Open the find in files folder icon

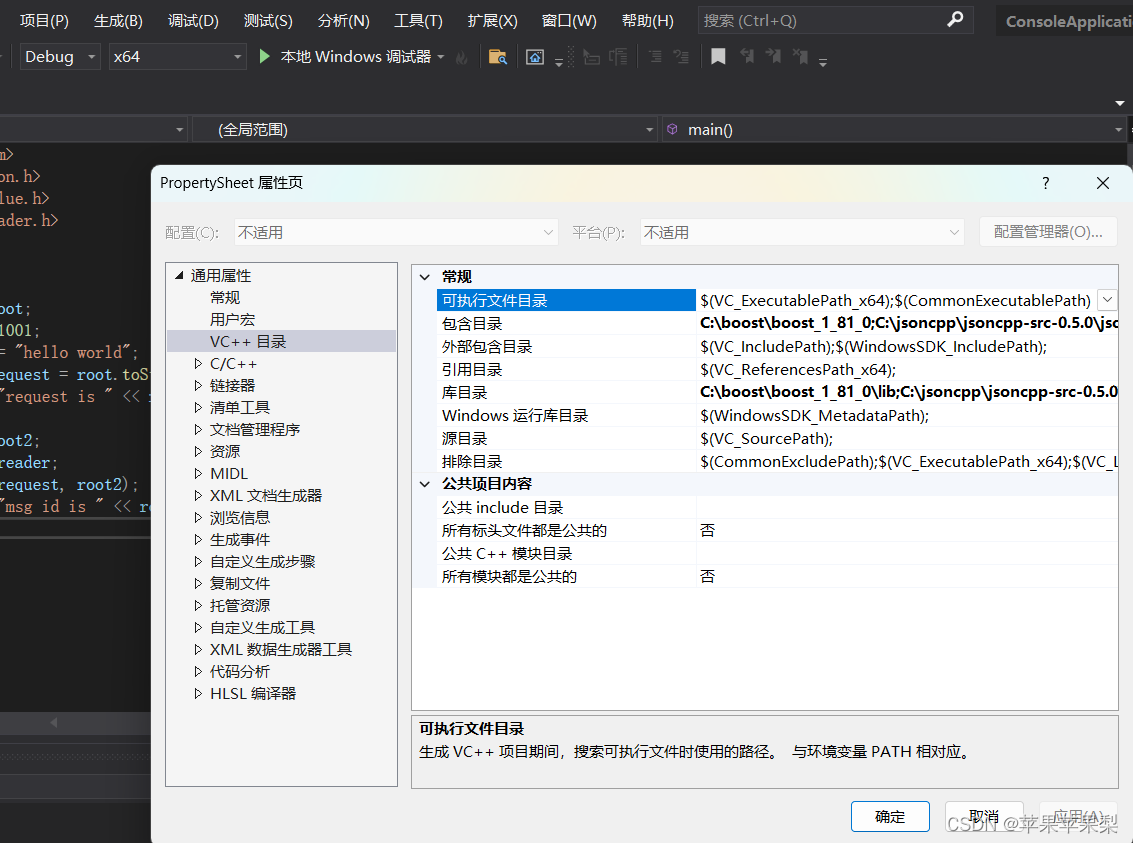point(498,57)
